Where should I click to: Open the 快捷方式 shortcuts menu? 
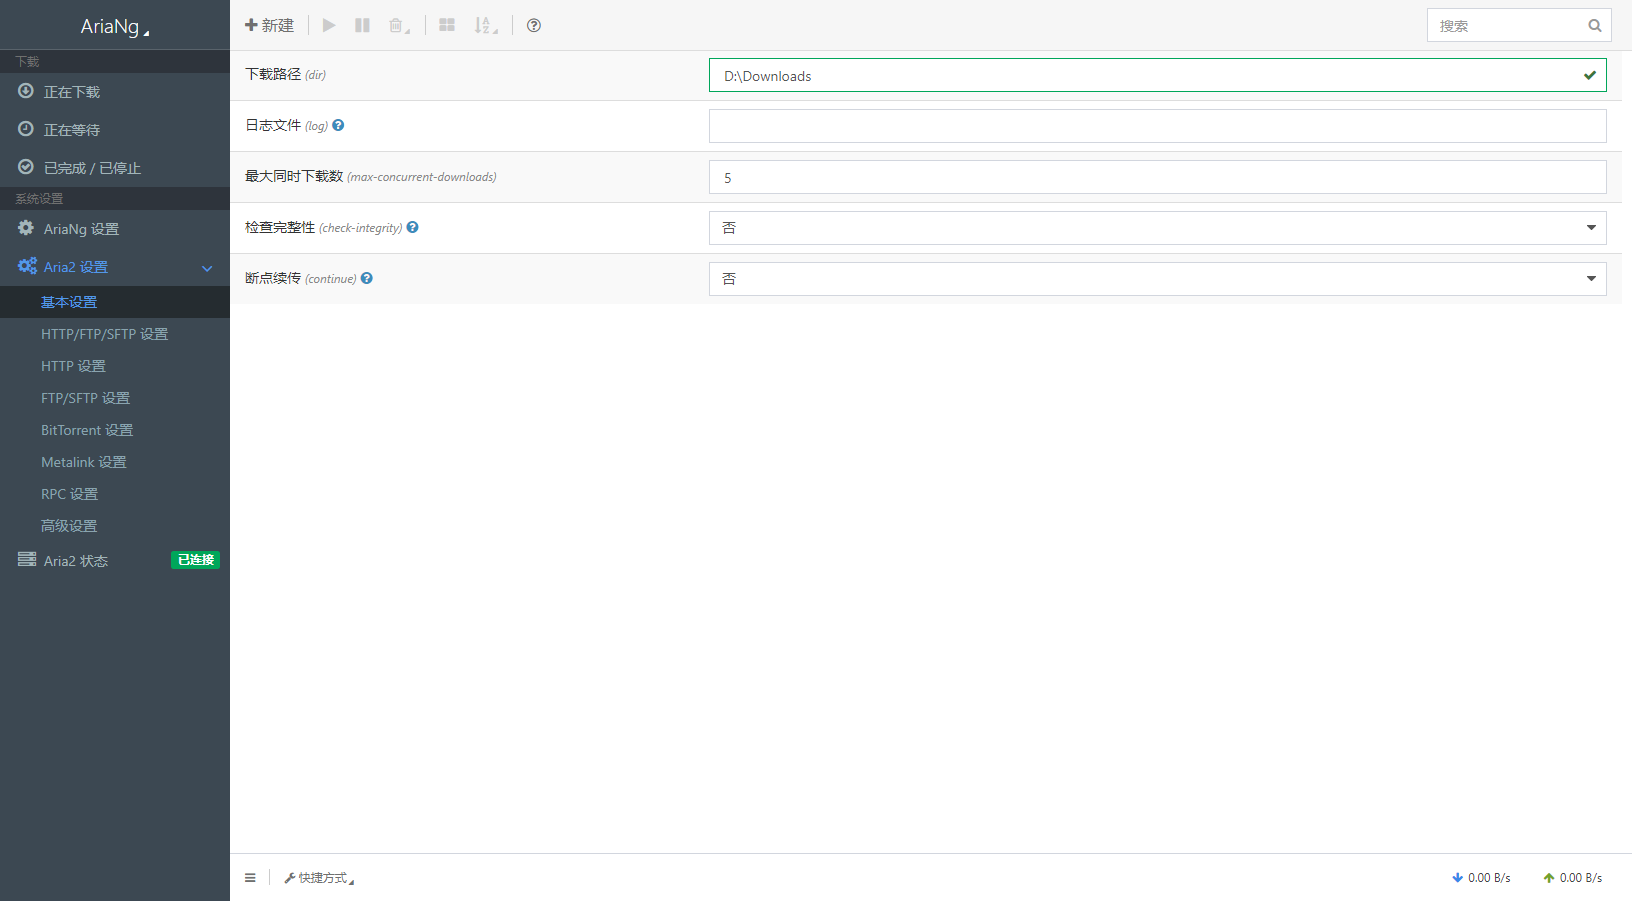coord(319,878)
